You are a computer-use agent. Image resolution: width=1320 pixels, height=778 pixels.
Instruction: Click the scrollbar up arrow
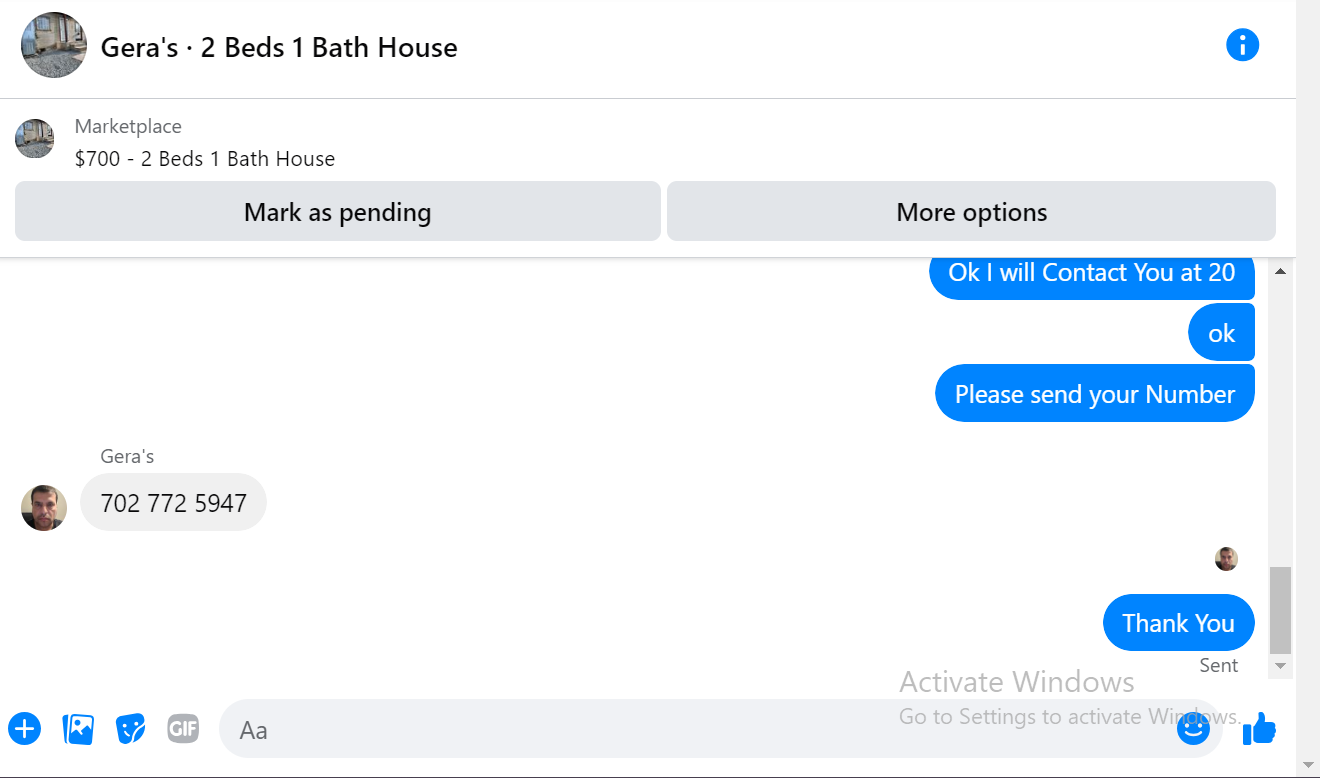[x=1280, y=271]
